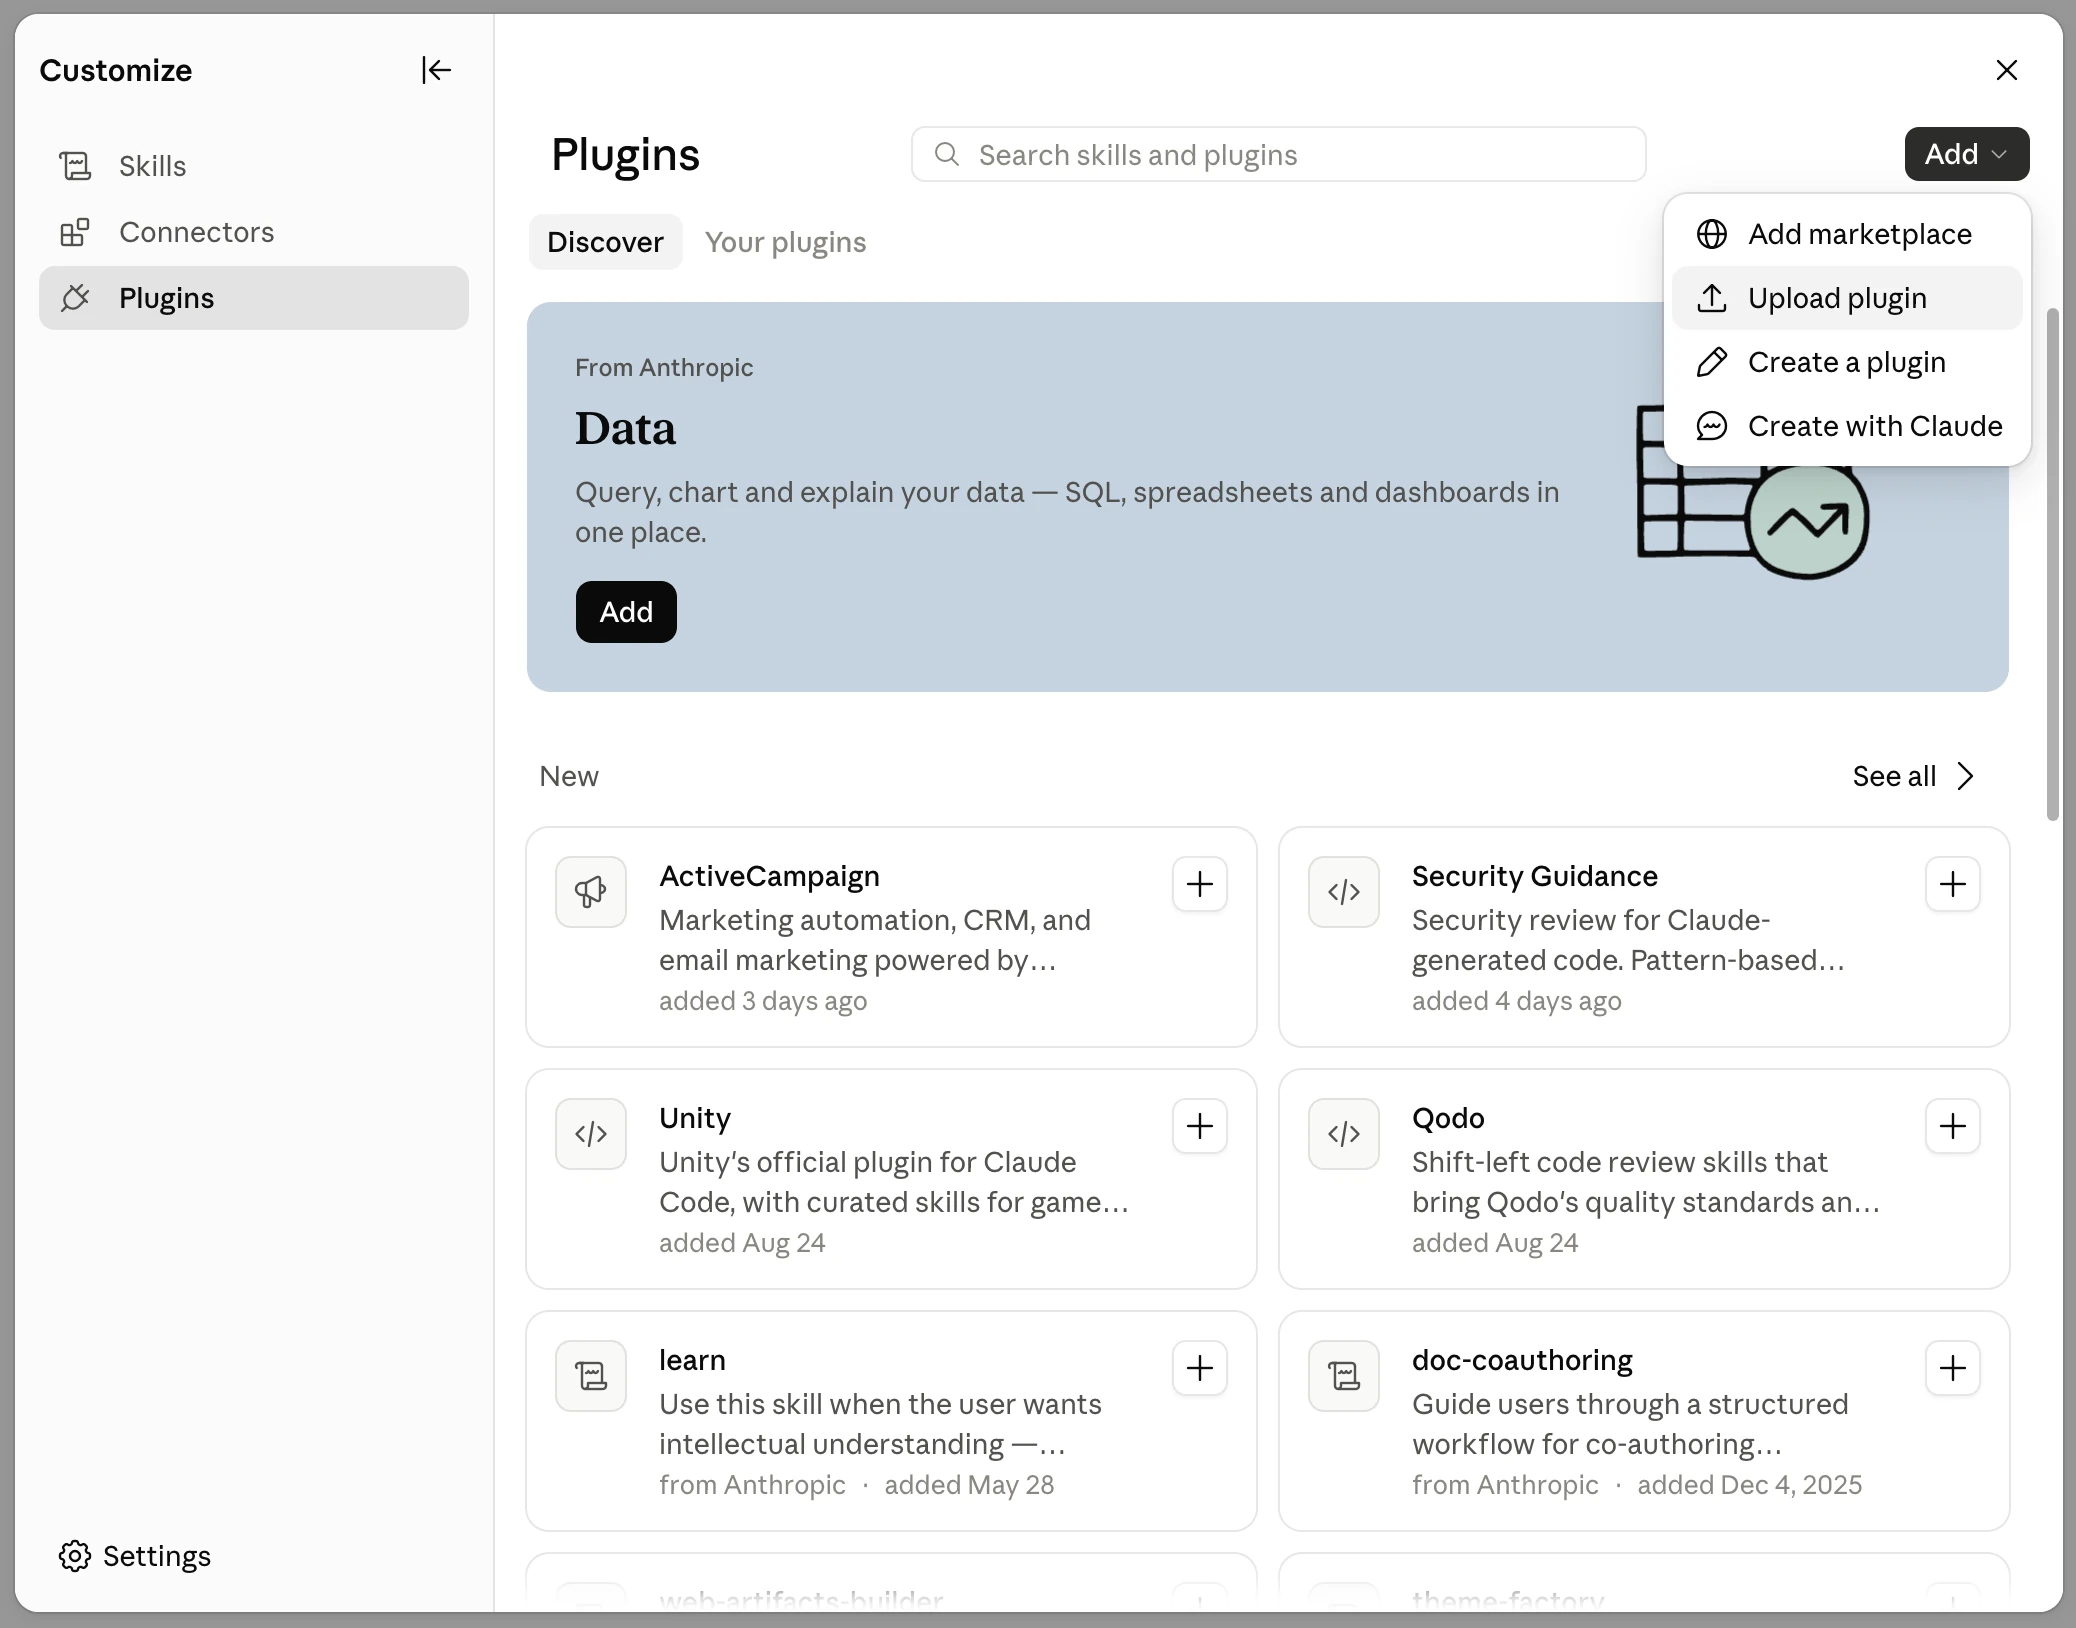Open the learn skill title
The width and height of the screenshot is (2076, 1628).
coord(692,1360)
